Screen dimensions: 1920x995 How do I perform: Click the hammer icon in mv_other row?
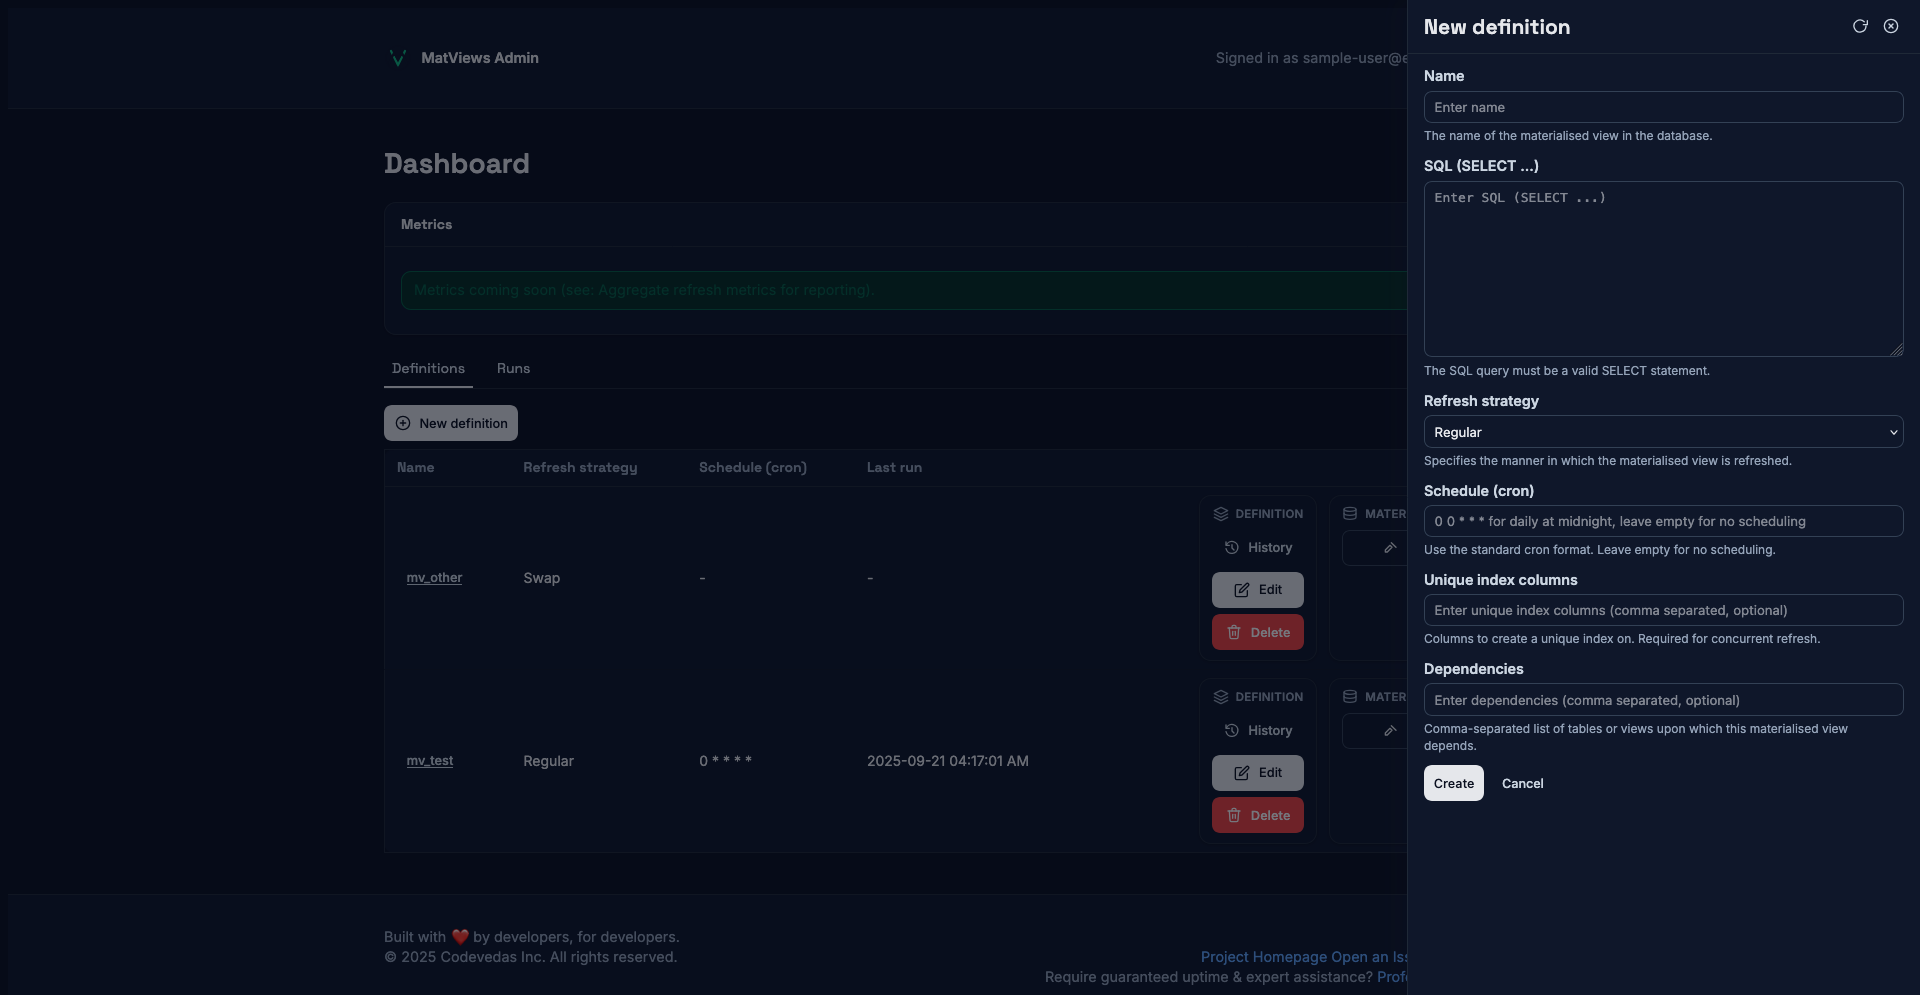pyautogui.click(x=1389, y=548)
